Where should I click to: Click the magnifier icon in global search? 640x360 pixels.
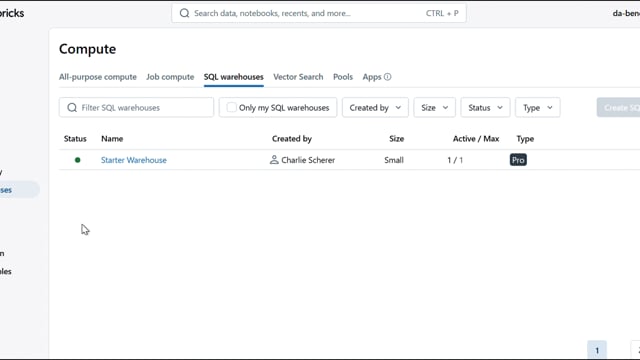point(184,13)
